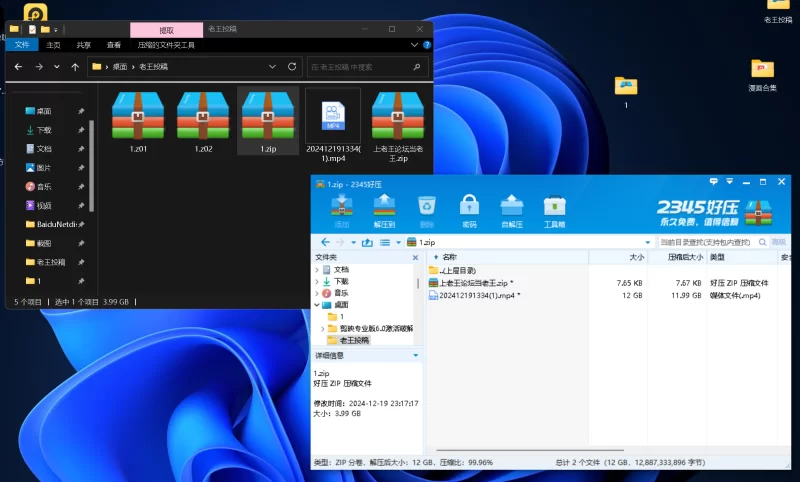Screen dimensions: 800x482
Task: Open the 1.zip address bar dropdown in 2345好压
Action: [647, 243]
